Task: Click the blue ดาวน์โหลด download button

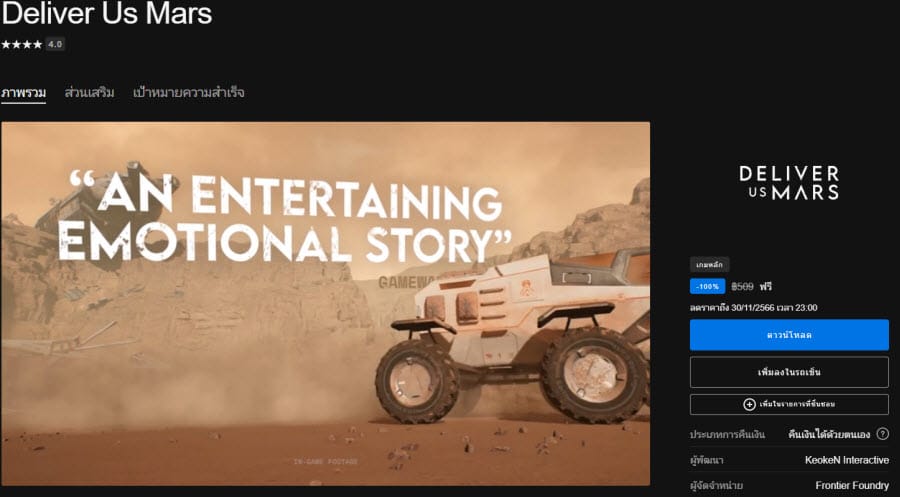Action: pyautogui.click(x=789, y=335)
